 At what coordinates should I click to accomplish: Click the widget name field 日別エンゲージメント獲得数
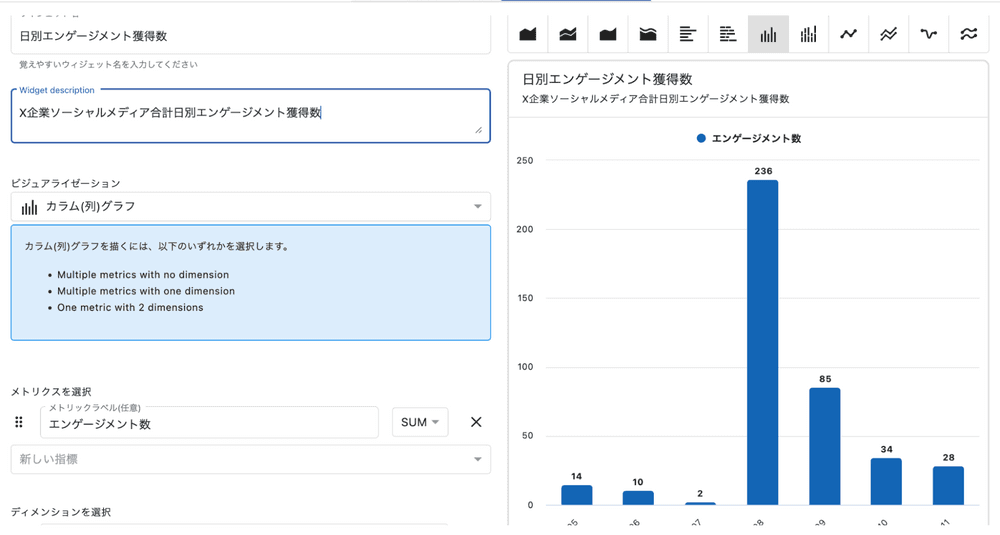tap(250, 36)
